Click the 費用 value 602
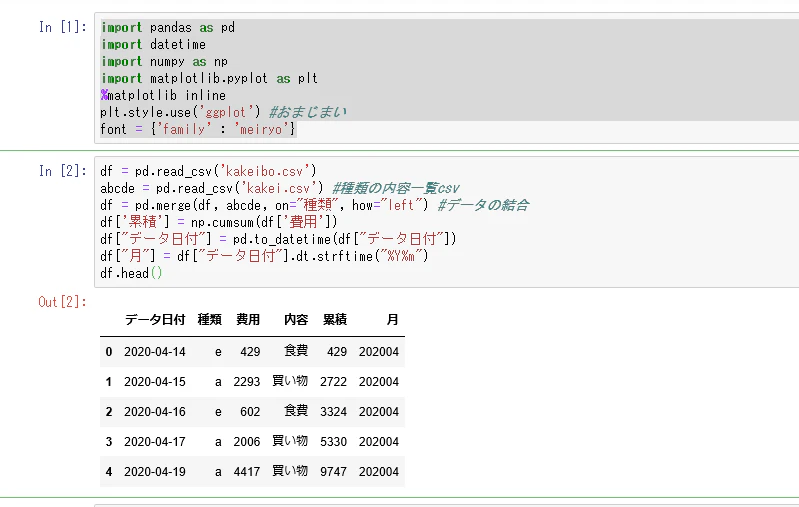799x507 pixels. [x=250, y=412]
